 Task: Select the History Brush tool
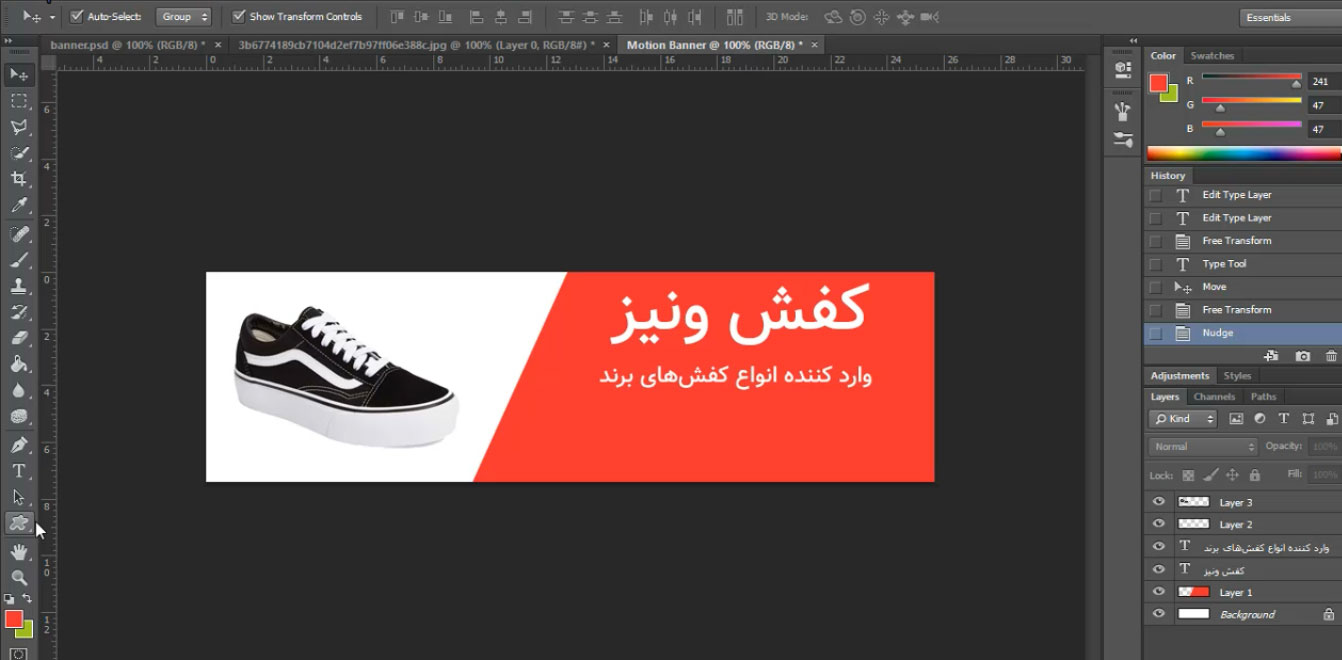[18, 312]
